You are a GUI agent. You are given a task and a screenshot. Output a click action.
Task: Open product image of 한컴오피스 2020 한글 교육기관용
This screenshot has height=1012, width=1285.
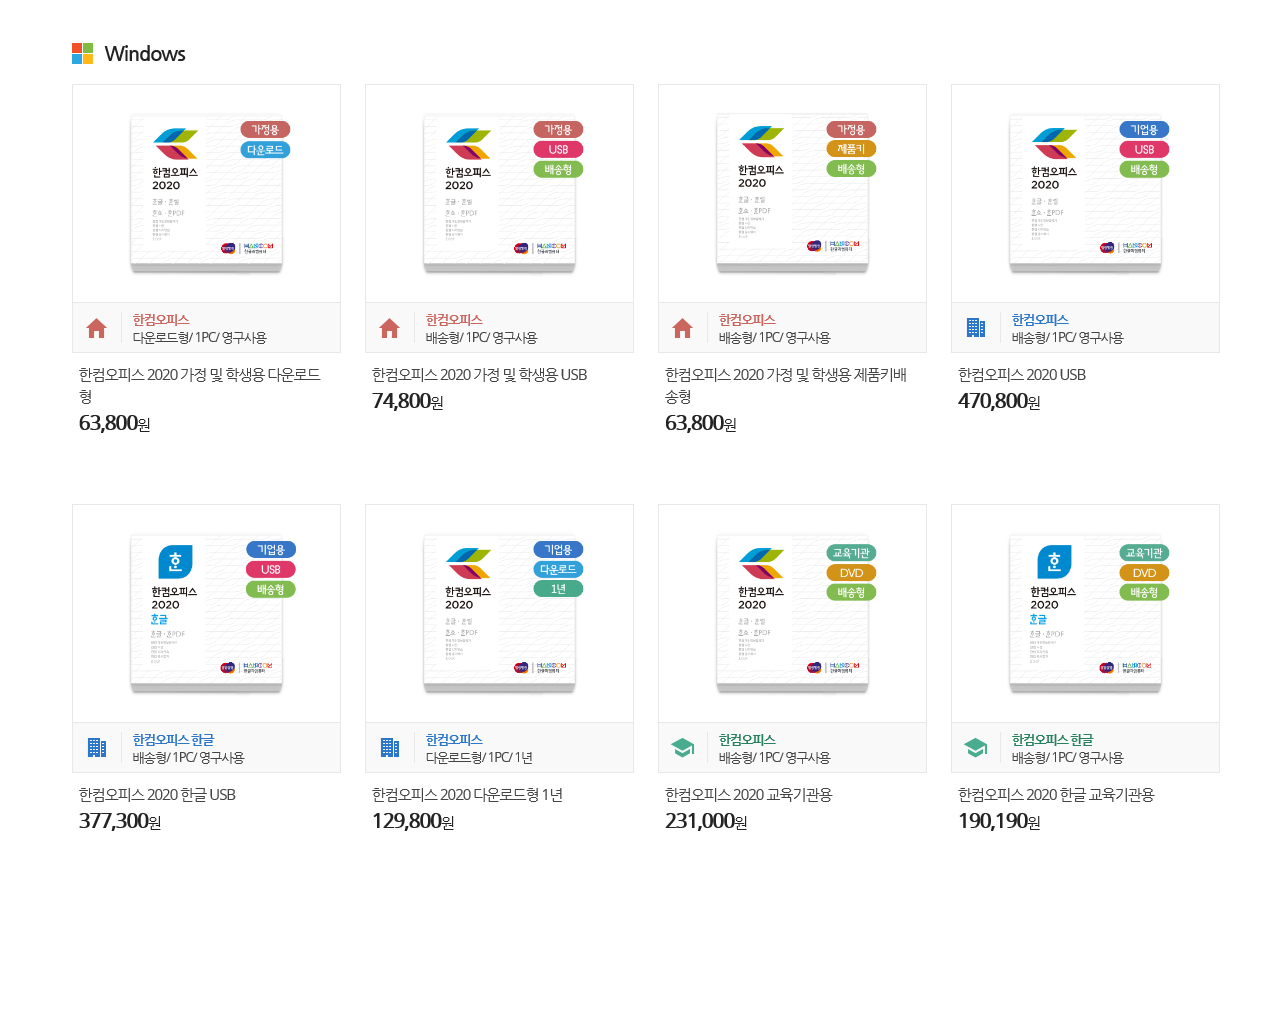point(1085,613)
